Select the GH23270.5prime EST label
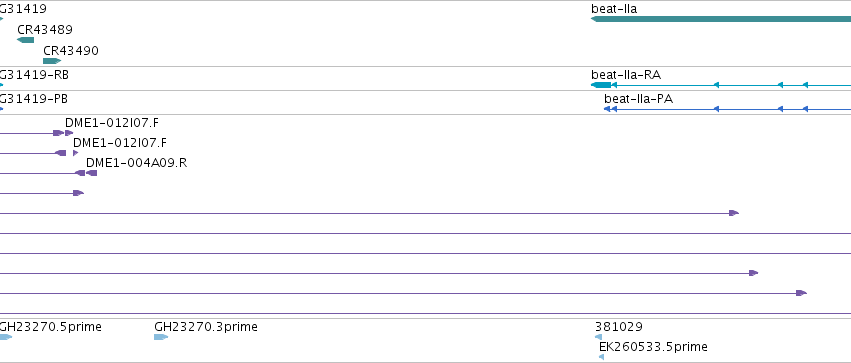Screen dimensions: 851x363 [50, 327]
